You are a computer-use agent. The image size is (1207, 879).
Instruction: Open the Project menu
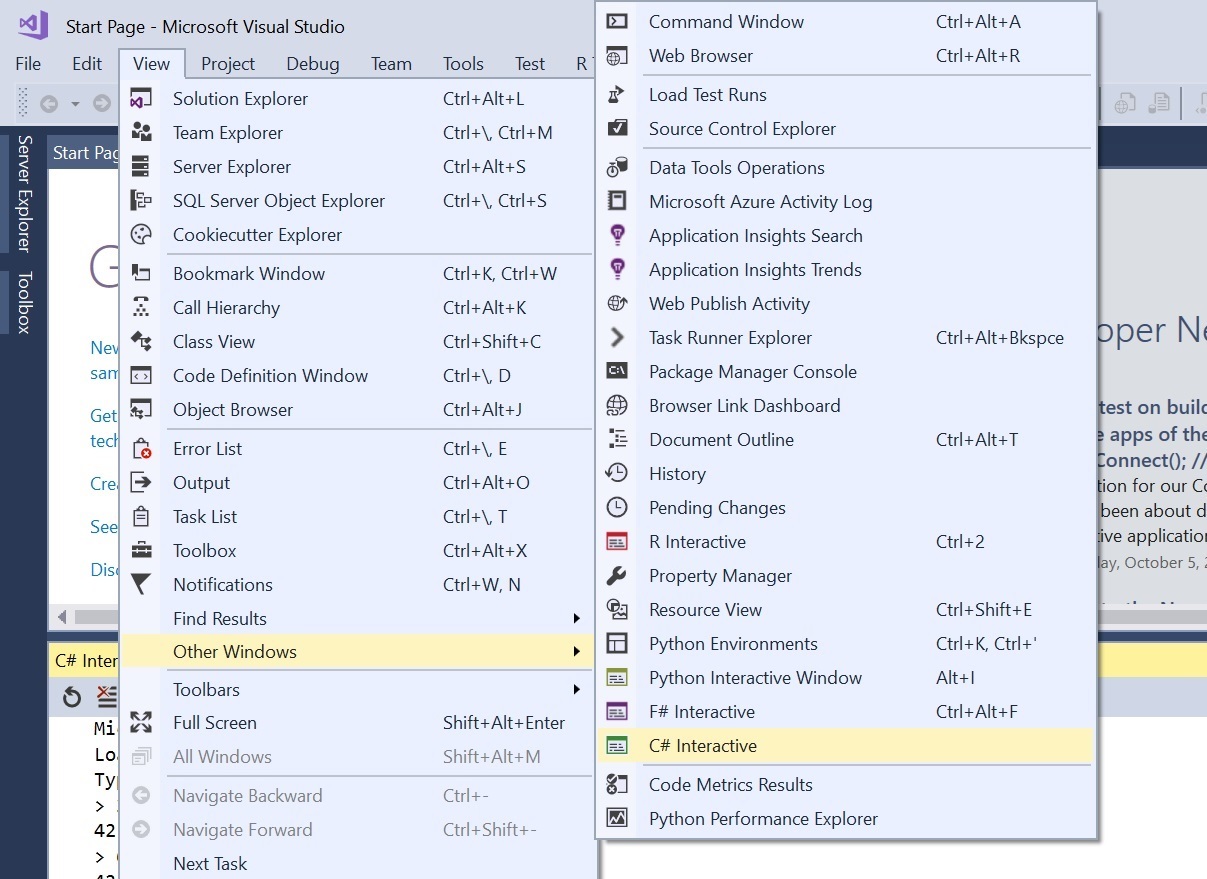pos(228,64)
